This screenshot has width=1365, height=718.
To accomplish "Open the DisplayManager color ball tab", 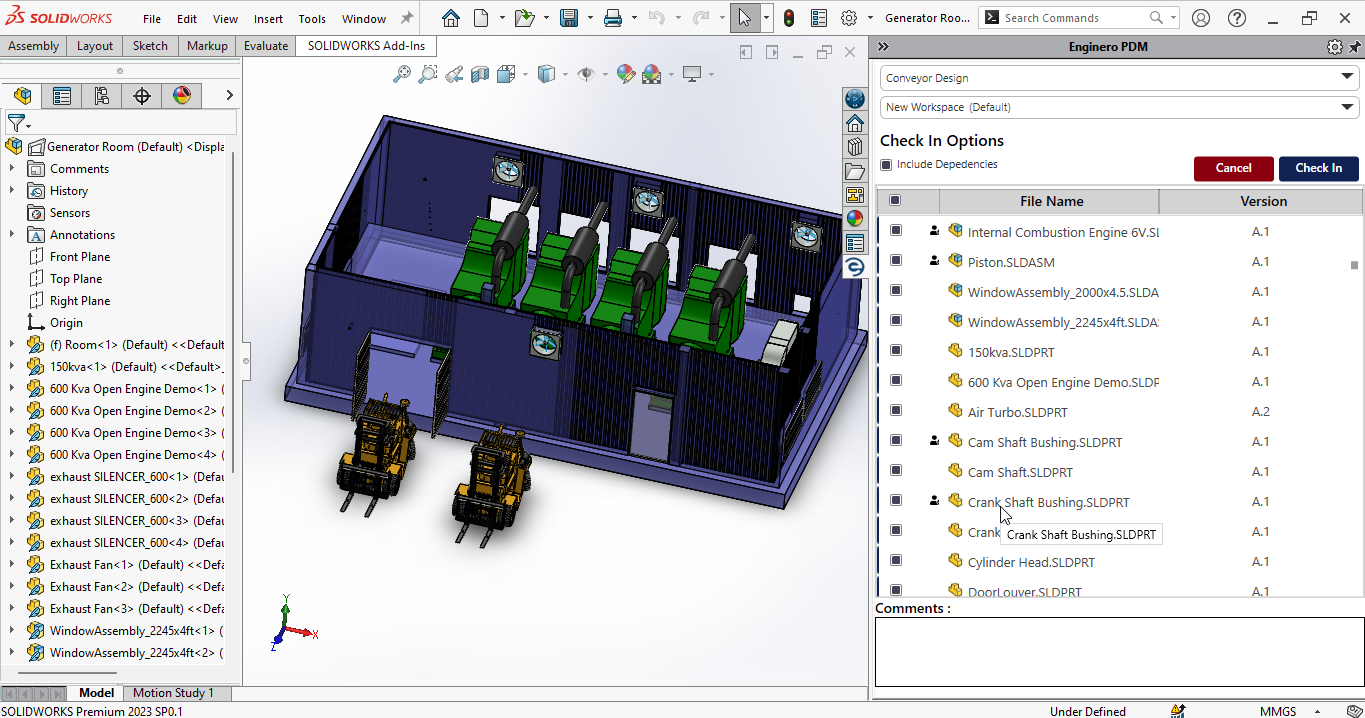I will [182, 96].
